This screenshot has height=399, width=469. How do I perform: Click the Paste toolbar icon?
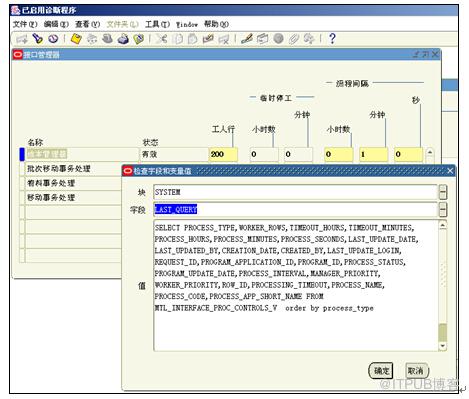(x=192, y=39)
